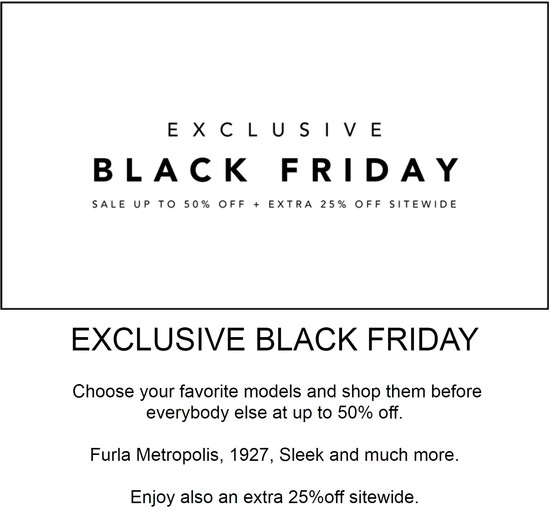Click "EXTRA 25% OFF SITEWIDE" banner text
This screenshot has height=518, width=550.
click(363, 204)
